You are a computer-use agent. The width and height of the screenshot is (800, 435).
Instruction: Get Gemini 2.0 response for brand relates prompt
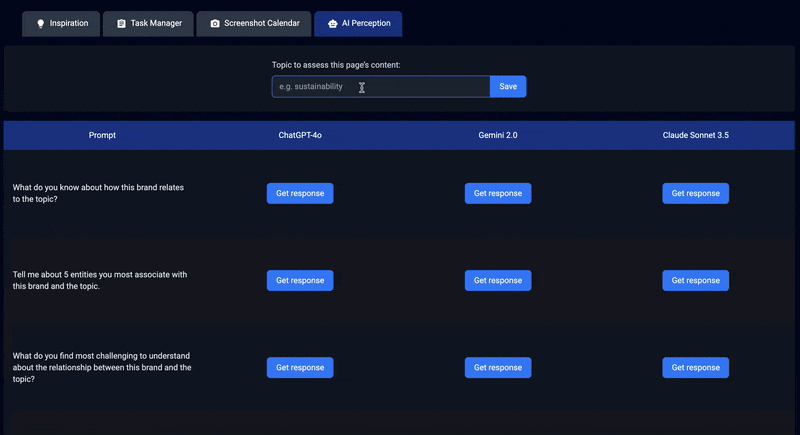point(498,193)
